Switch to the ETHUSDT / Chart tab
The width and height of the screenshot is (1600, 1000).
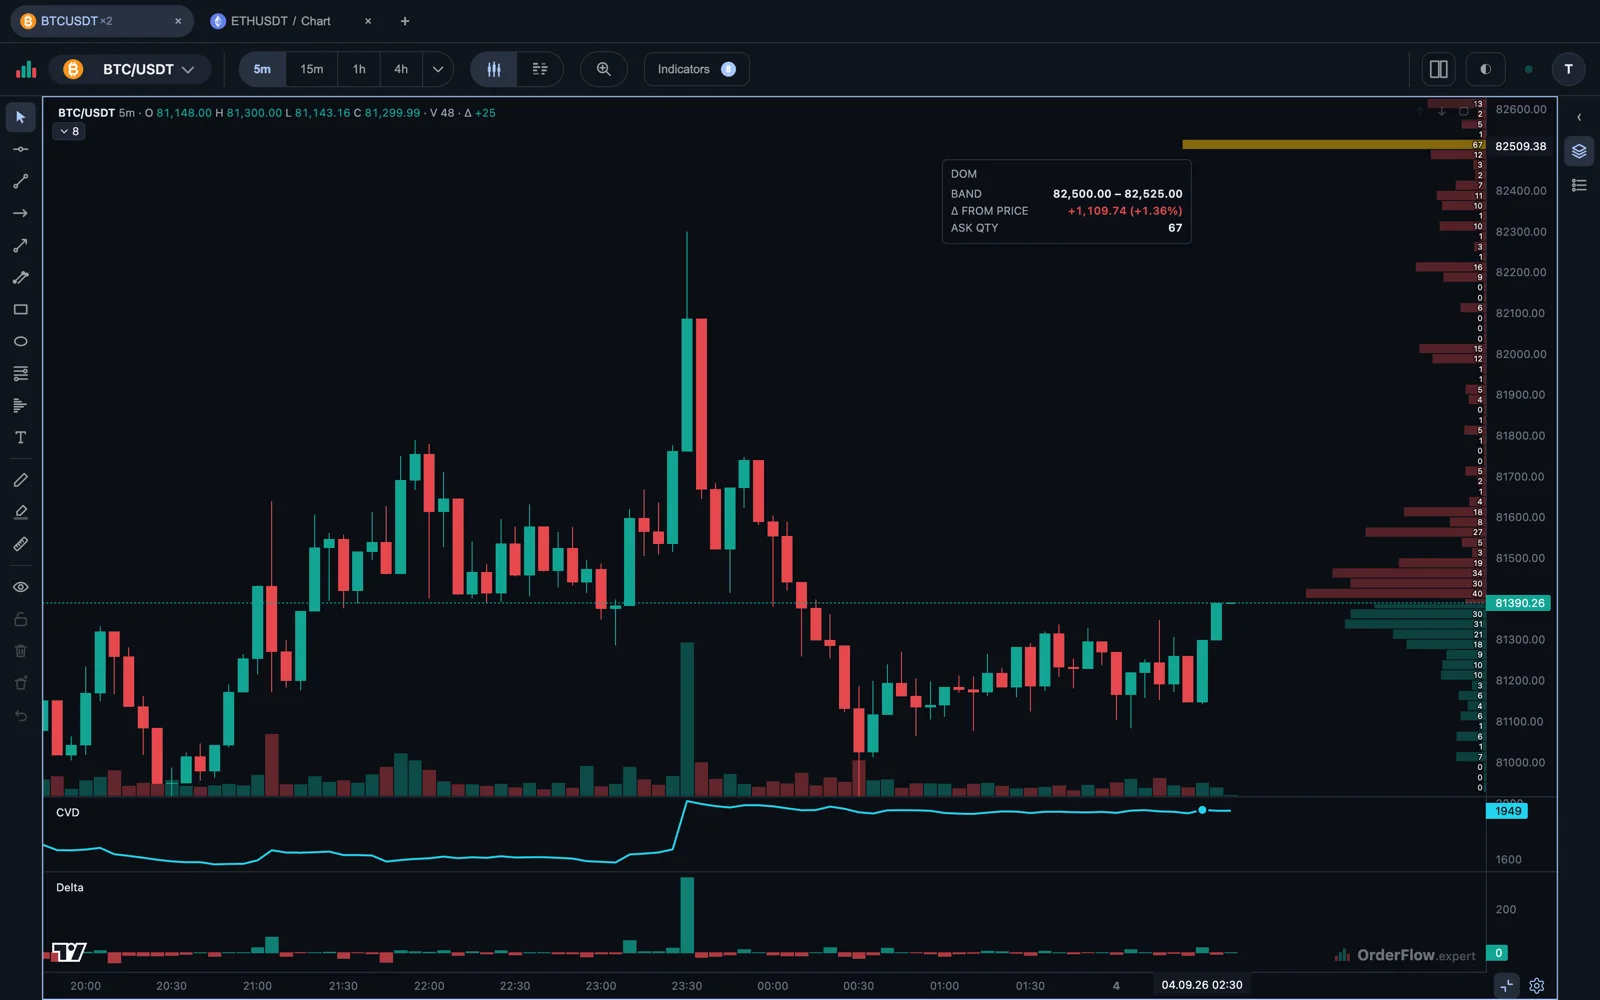coord(280,21)
